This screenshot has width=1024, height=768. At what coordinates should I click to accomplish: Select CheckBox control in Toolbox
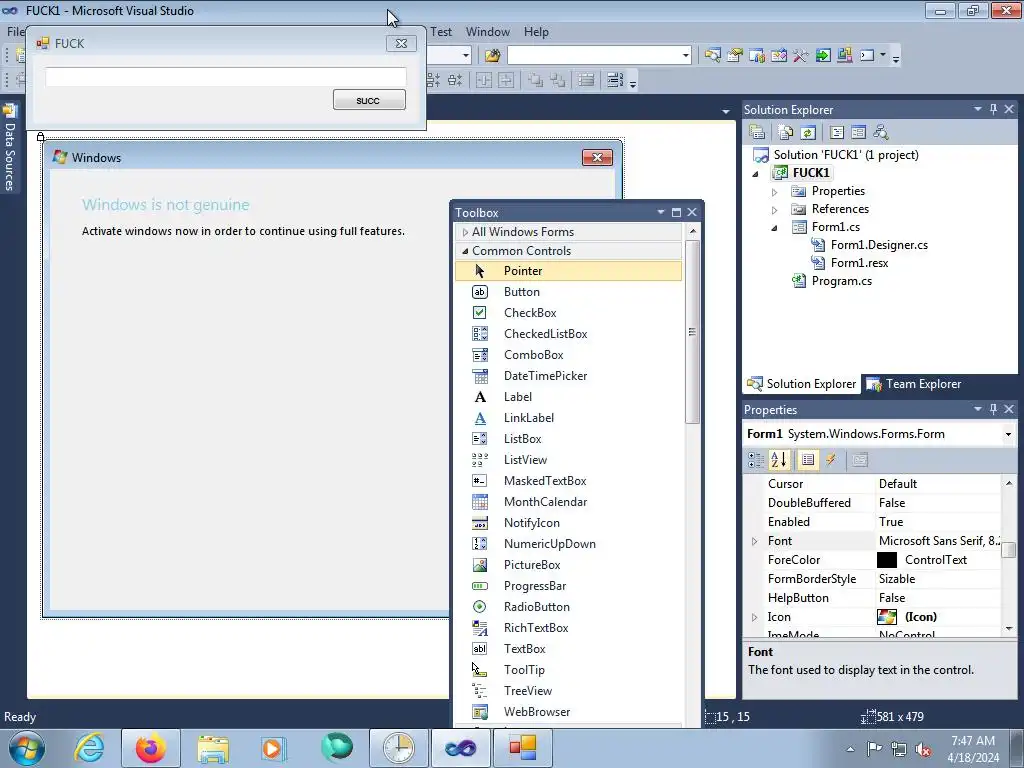point(568,313)
